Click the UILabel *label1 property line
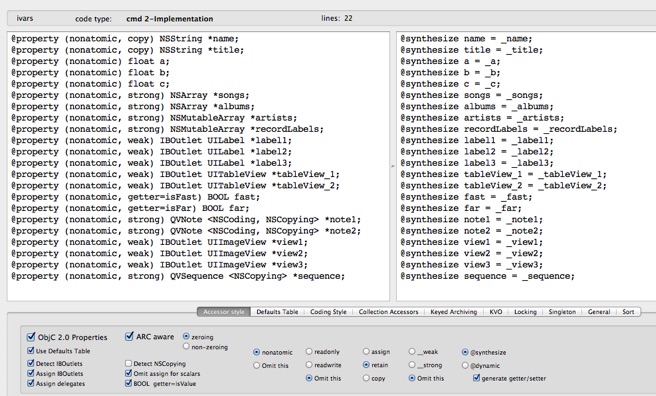 click(151, 141)
